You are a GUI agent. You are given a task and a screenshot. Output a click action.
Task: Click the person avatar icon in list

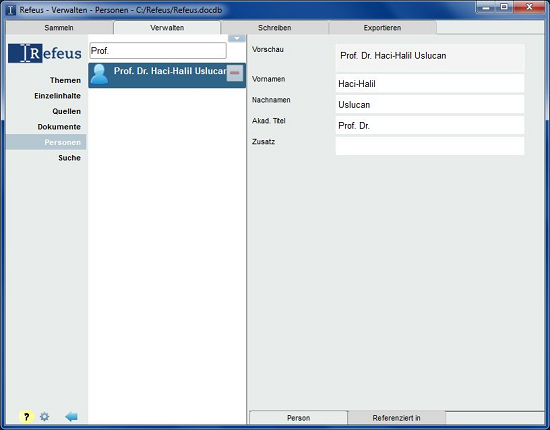pos(99,74)
